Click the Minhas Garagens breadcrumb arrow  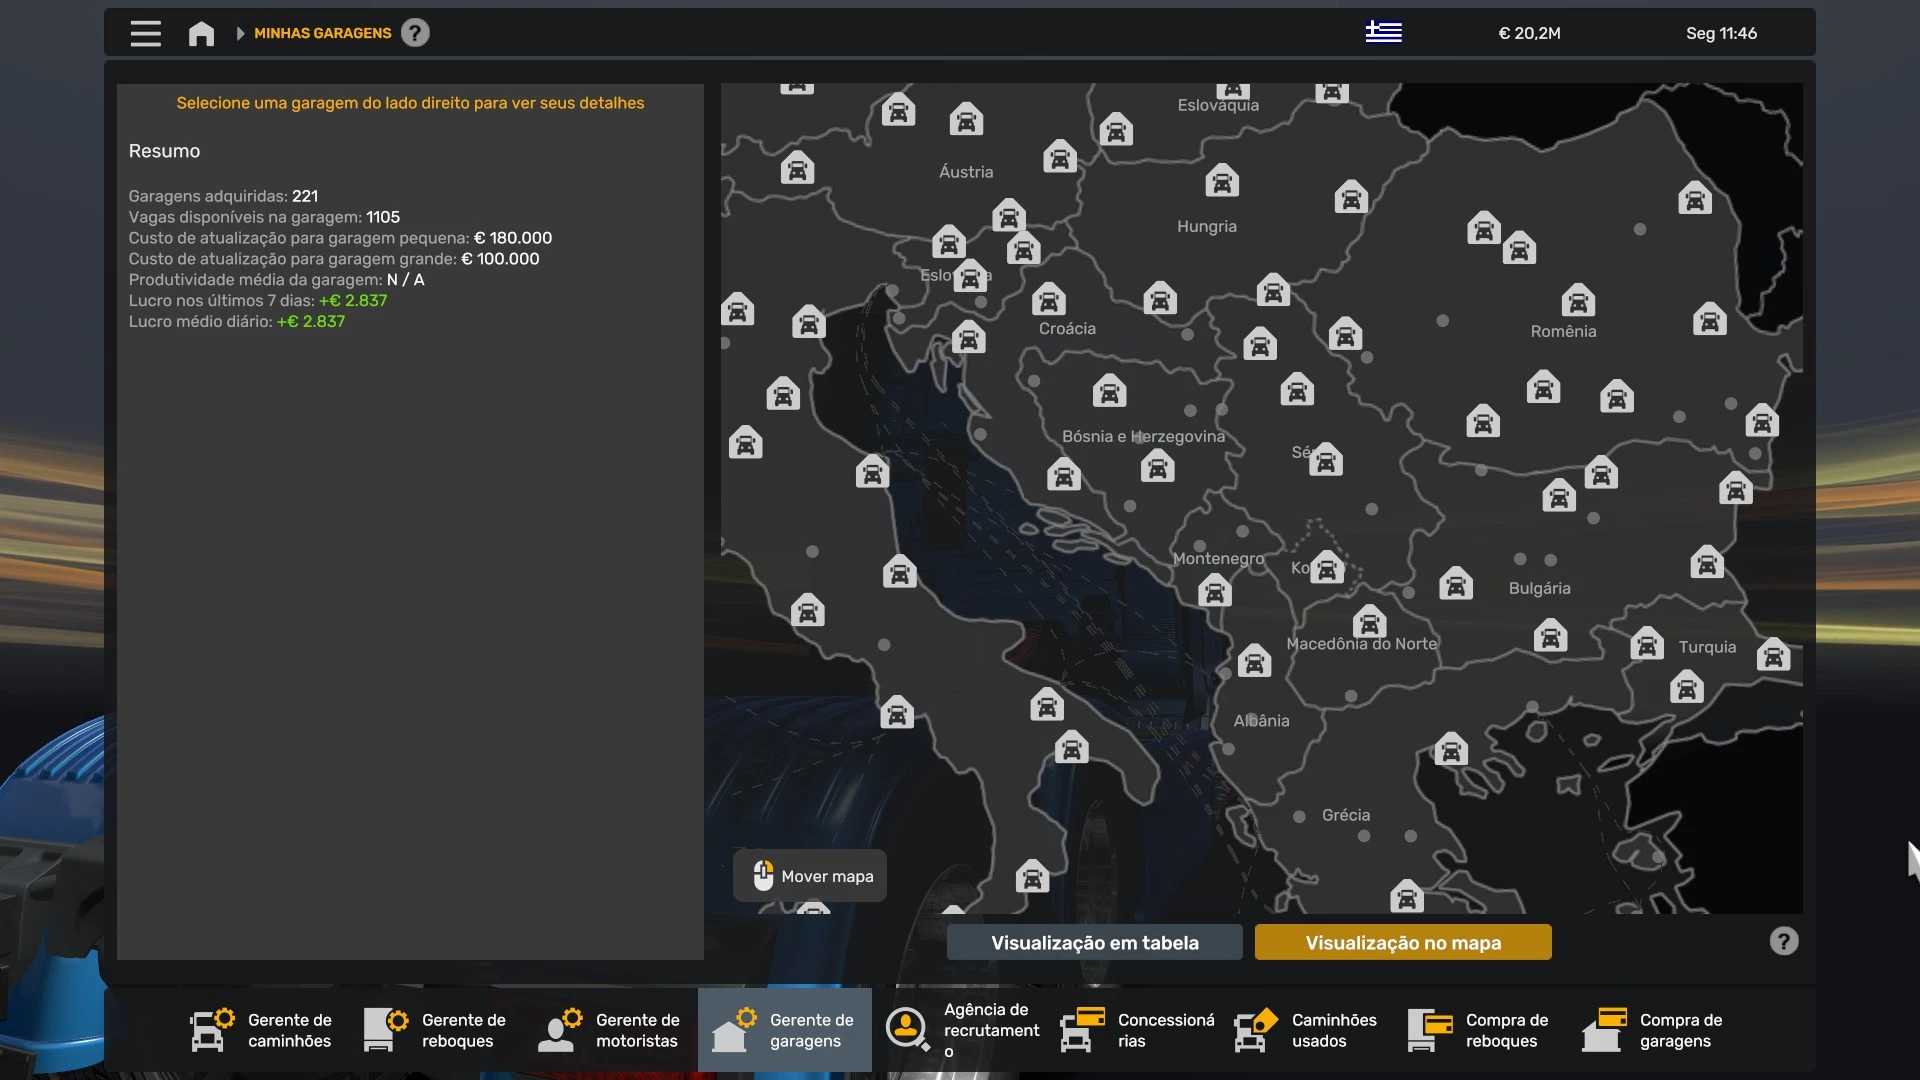[240, 33]
